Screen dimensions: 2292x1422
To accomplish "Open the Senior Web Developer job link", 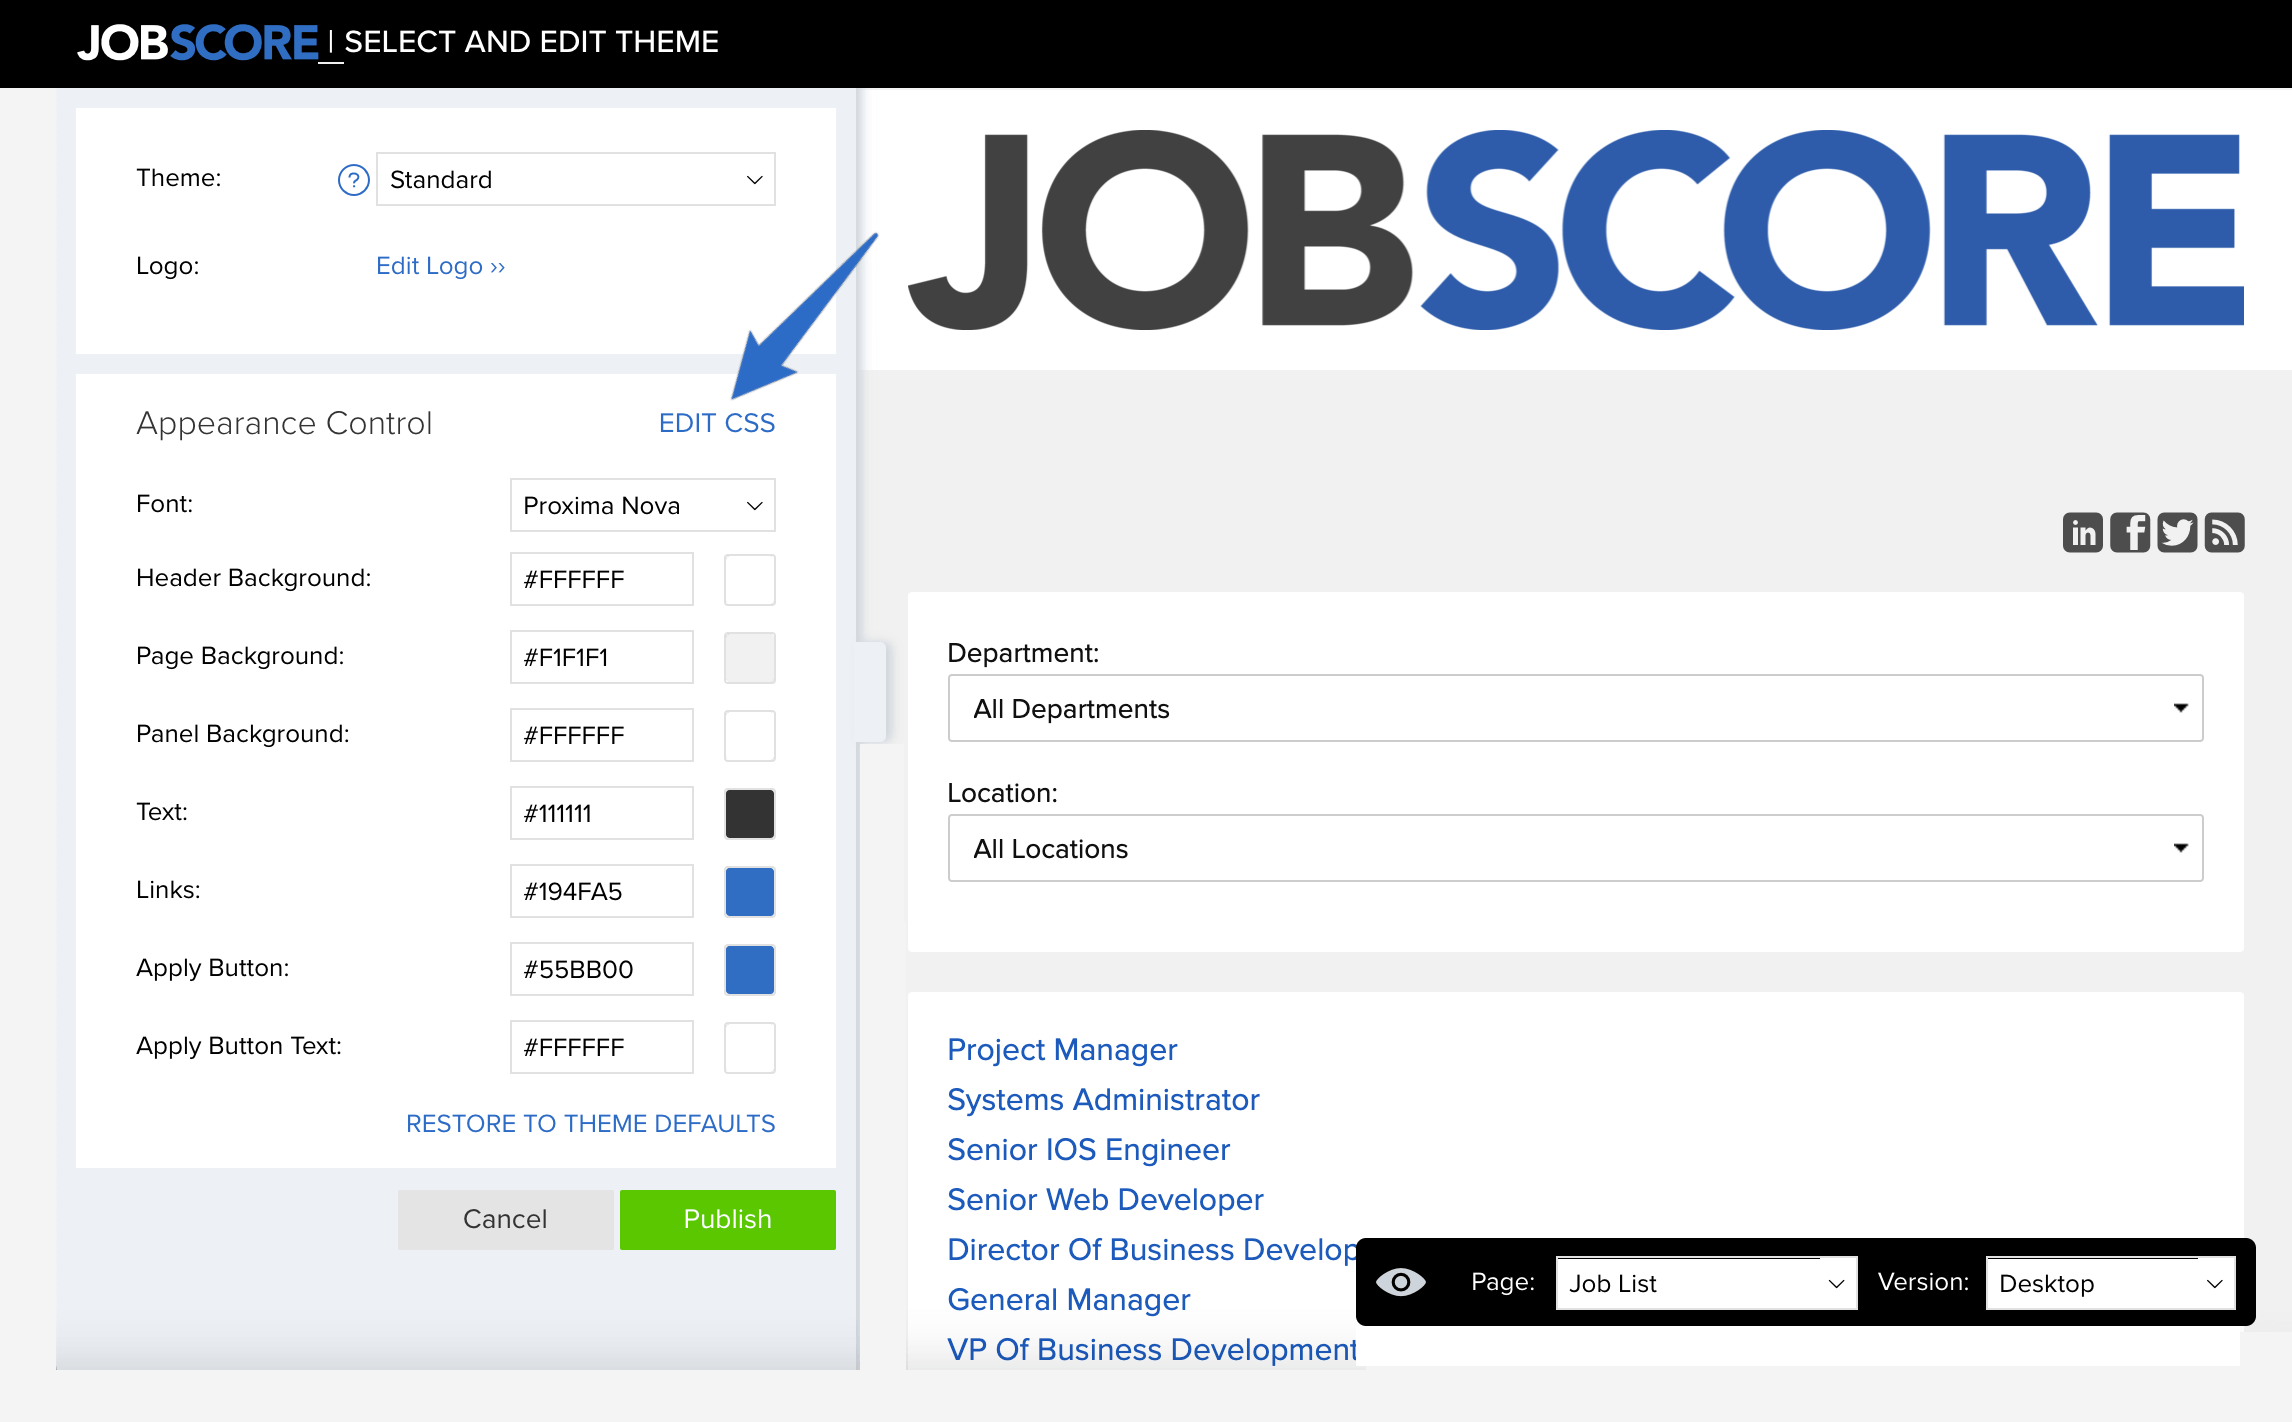I will click(x=1105, y=1200).
